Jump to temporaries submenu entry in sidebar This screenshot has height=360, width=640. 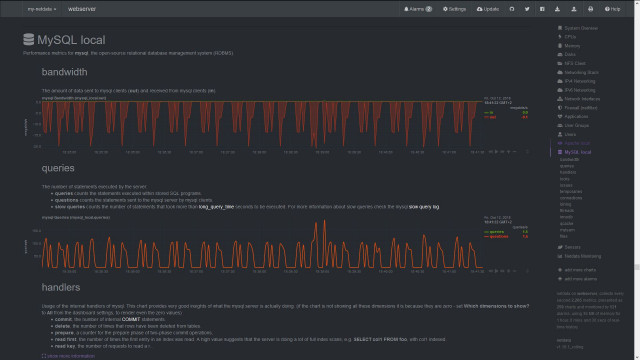tap(571, 191)
